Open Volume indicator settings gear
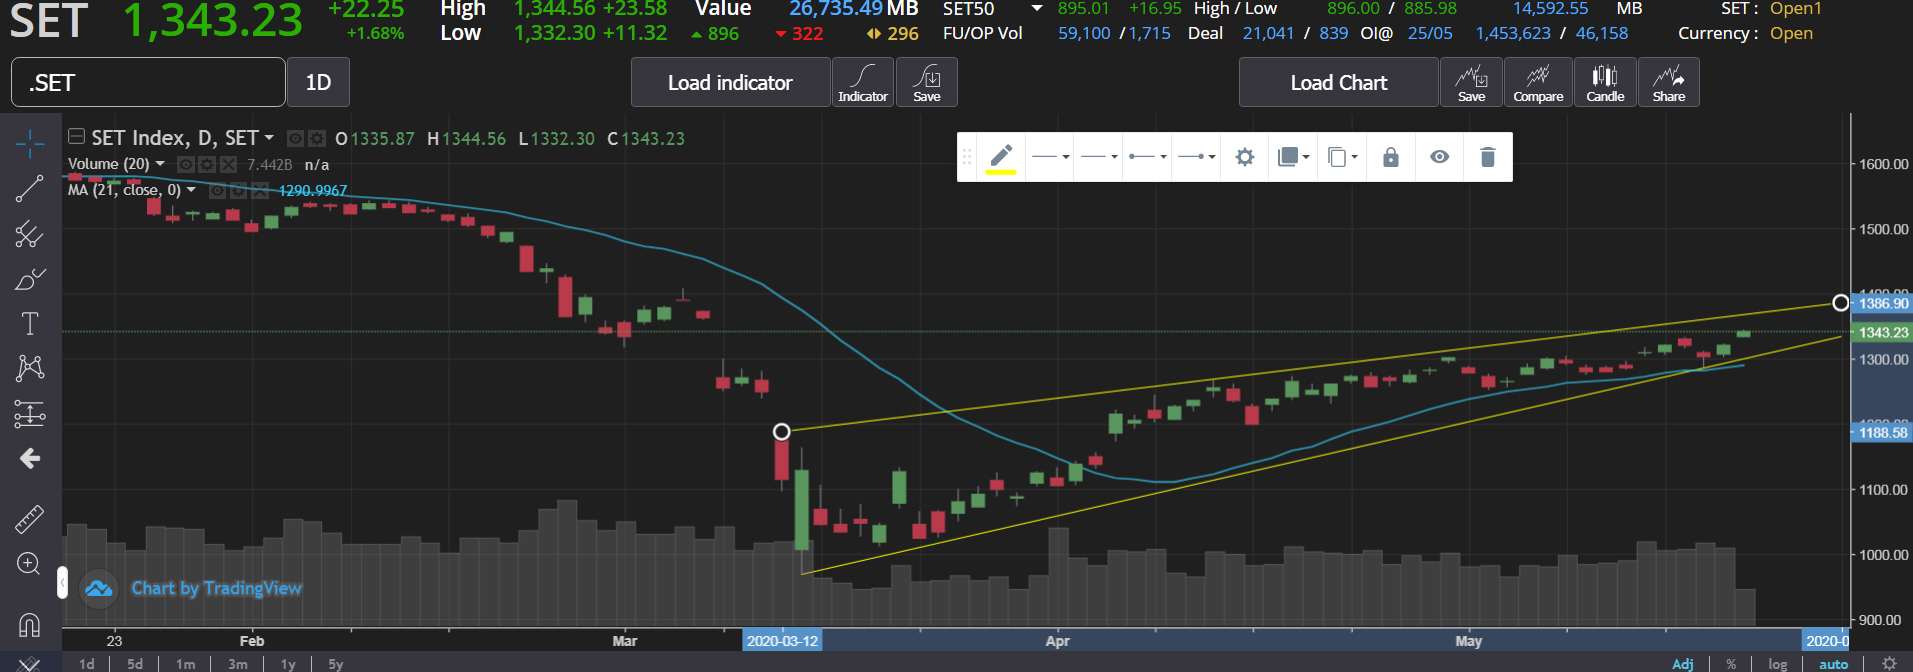This screenshot has width=1913, height=672. click(x=207, y=164)
